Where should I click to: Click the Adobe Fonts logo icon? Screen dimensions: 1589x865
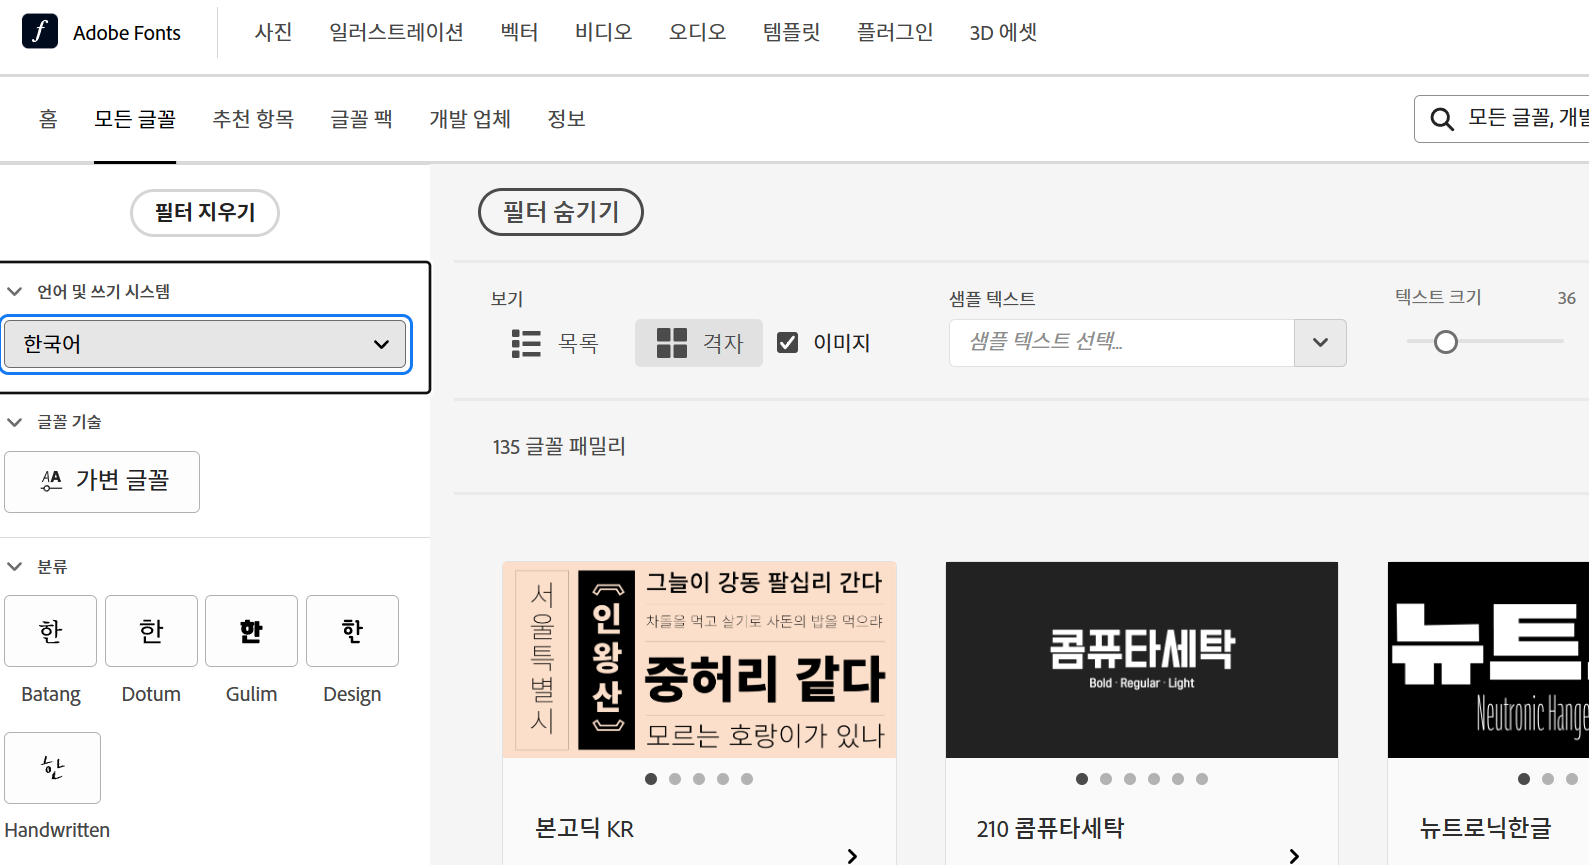[40, 32]
